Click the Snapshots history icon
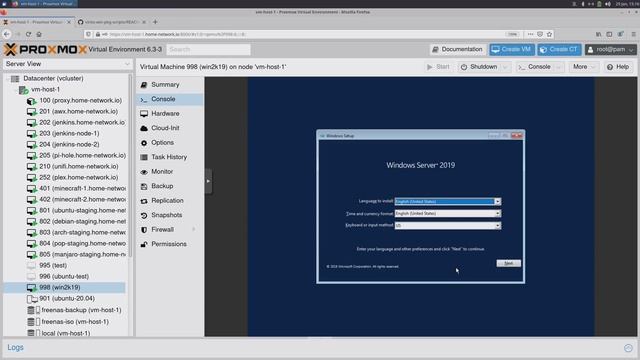 (x=144, y=215)
